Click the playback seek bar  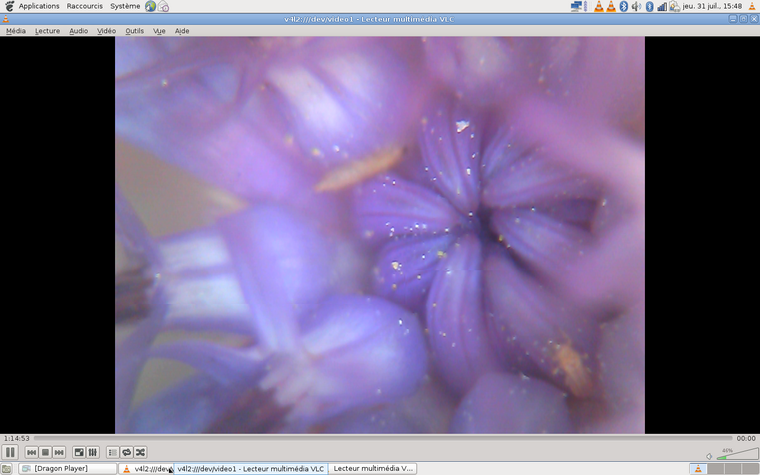point(380,438)
